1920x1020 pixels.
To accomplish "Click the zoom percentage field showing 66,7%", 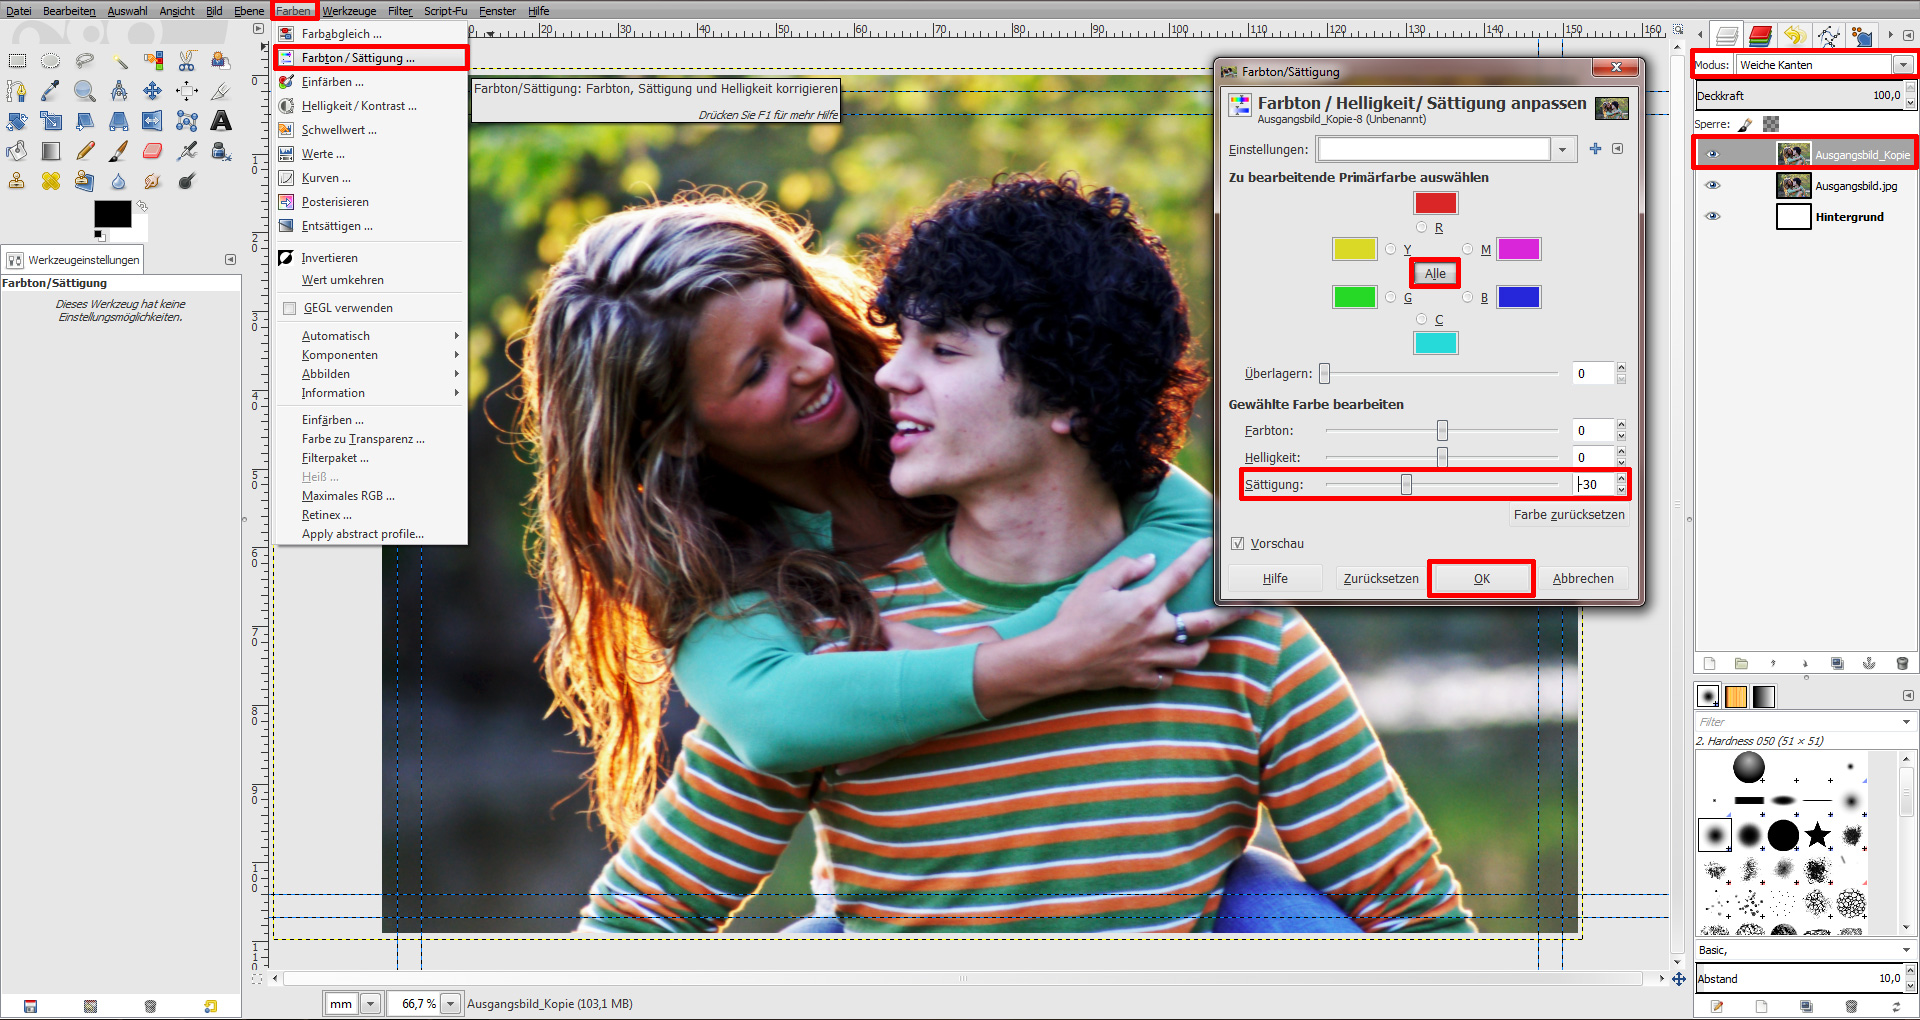I will (x=417, y=1003).
